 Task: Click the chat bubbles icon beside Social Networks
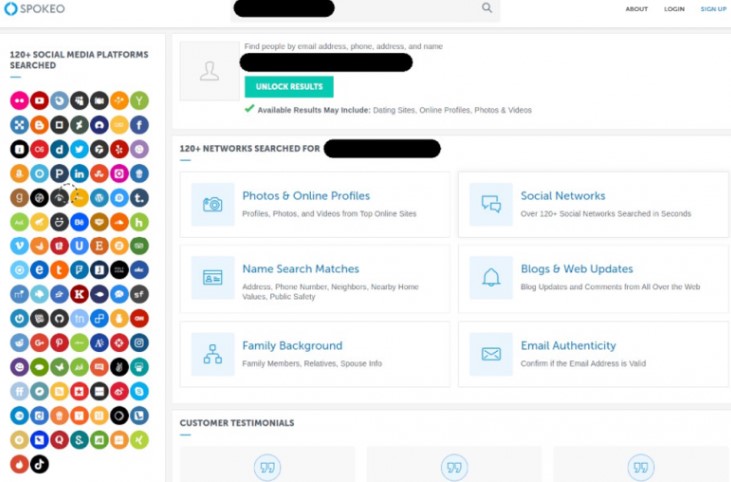pyautogui.click(x=491, y=205)
